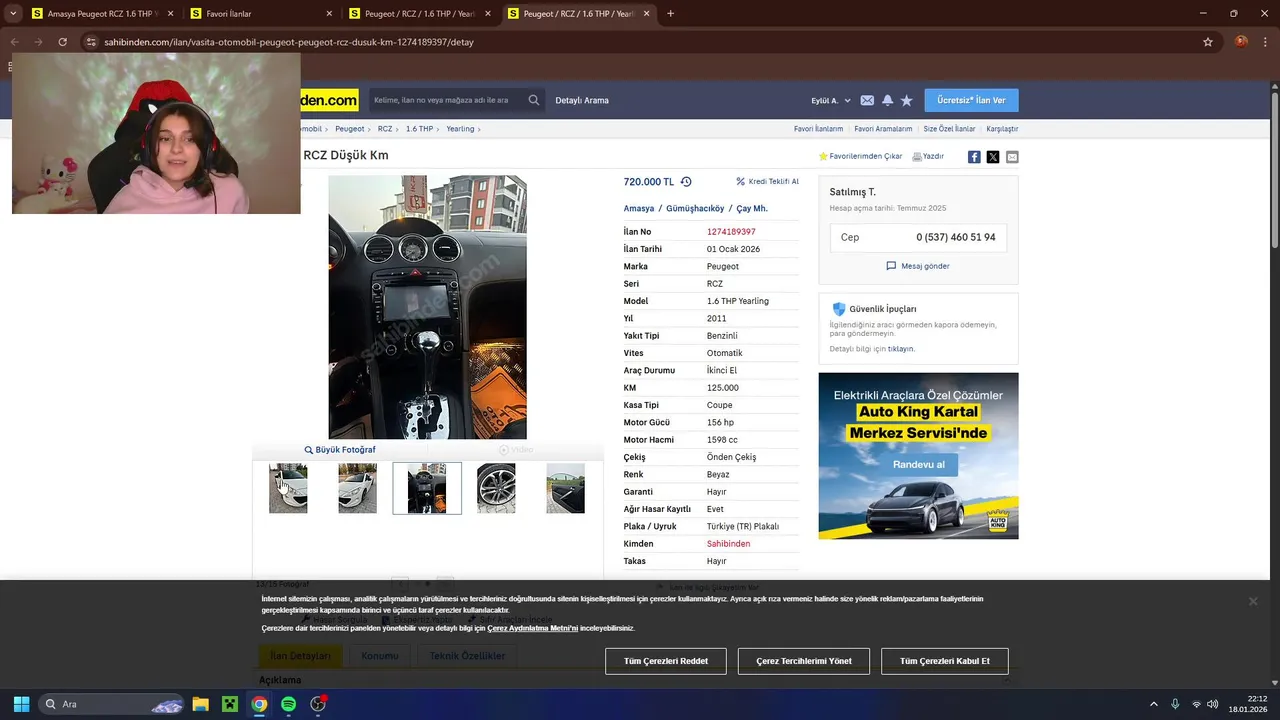Open site information icon in address bar
This screenshot has width=1280, height=720.
(91, 42)
